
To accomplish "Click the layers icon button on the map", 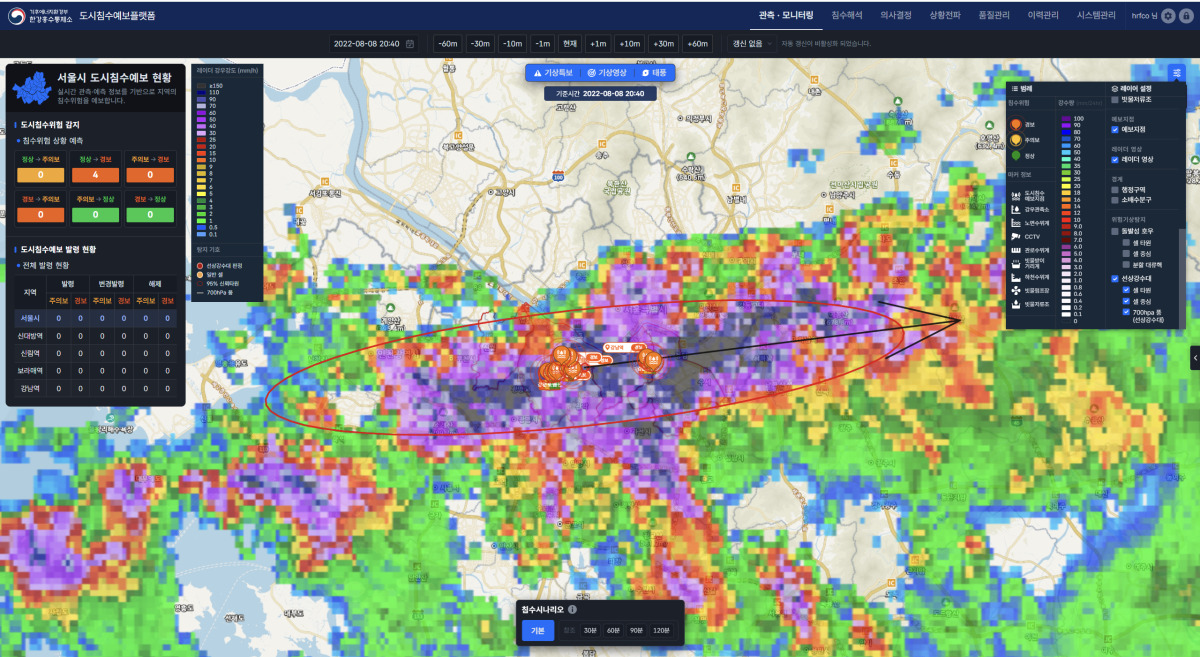I will pyautogui.click(x=1176, y=72).
